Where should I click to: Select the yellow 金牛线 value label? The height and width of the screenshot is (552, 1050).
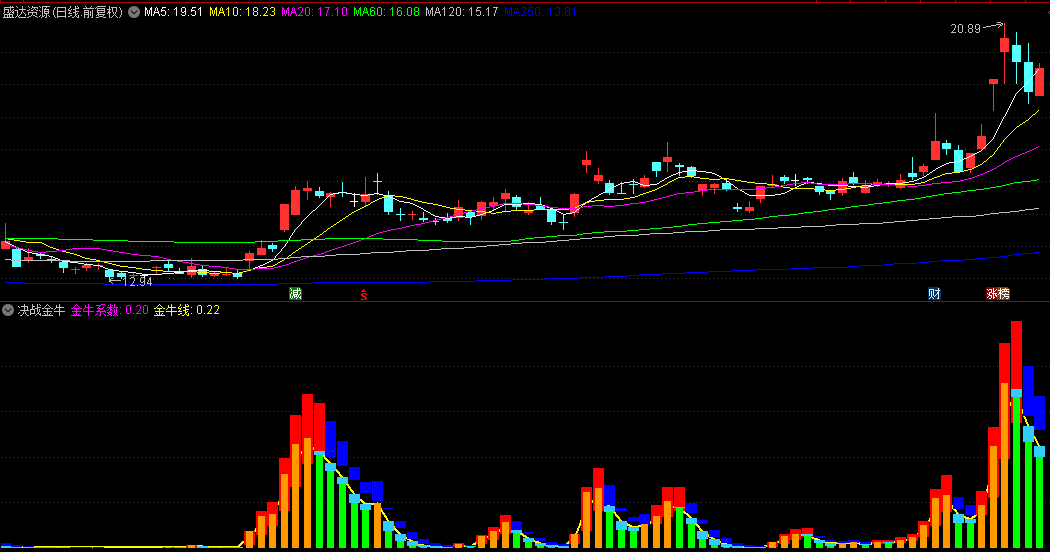point(187,310)
